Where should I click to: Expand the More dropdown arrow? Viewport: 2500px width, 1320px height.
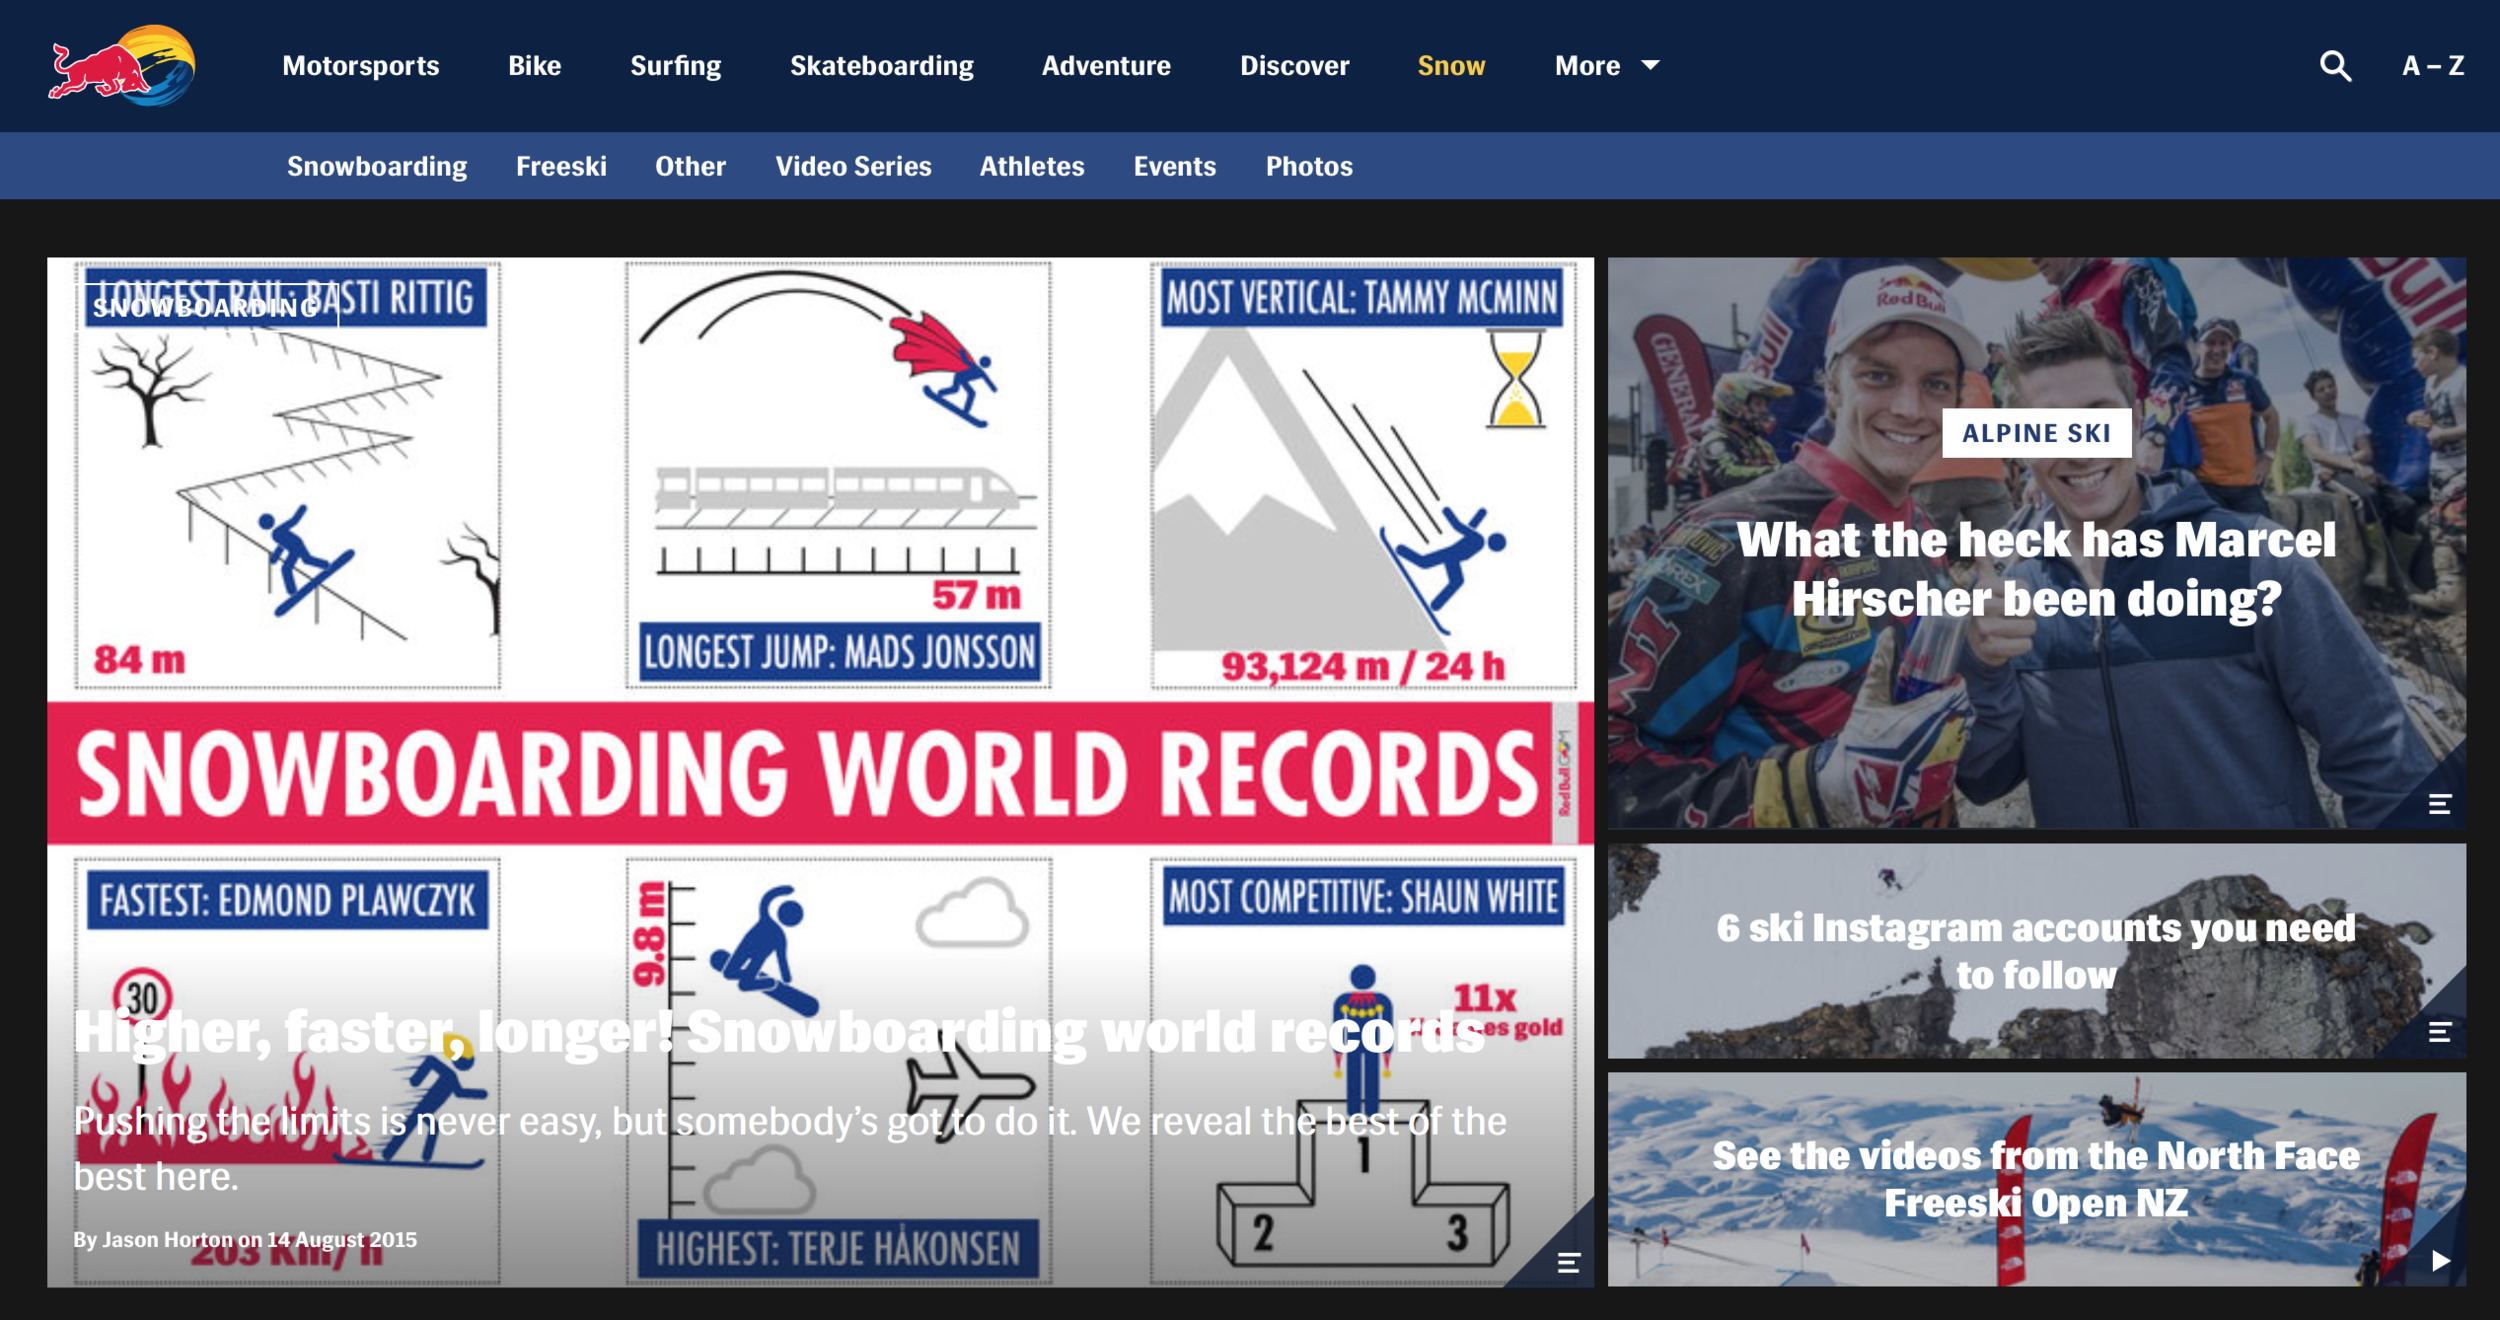coord(1651,65)
